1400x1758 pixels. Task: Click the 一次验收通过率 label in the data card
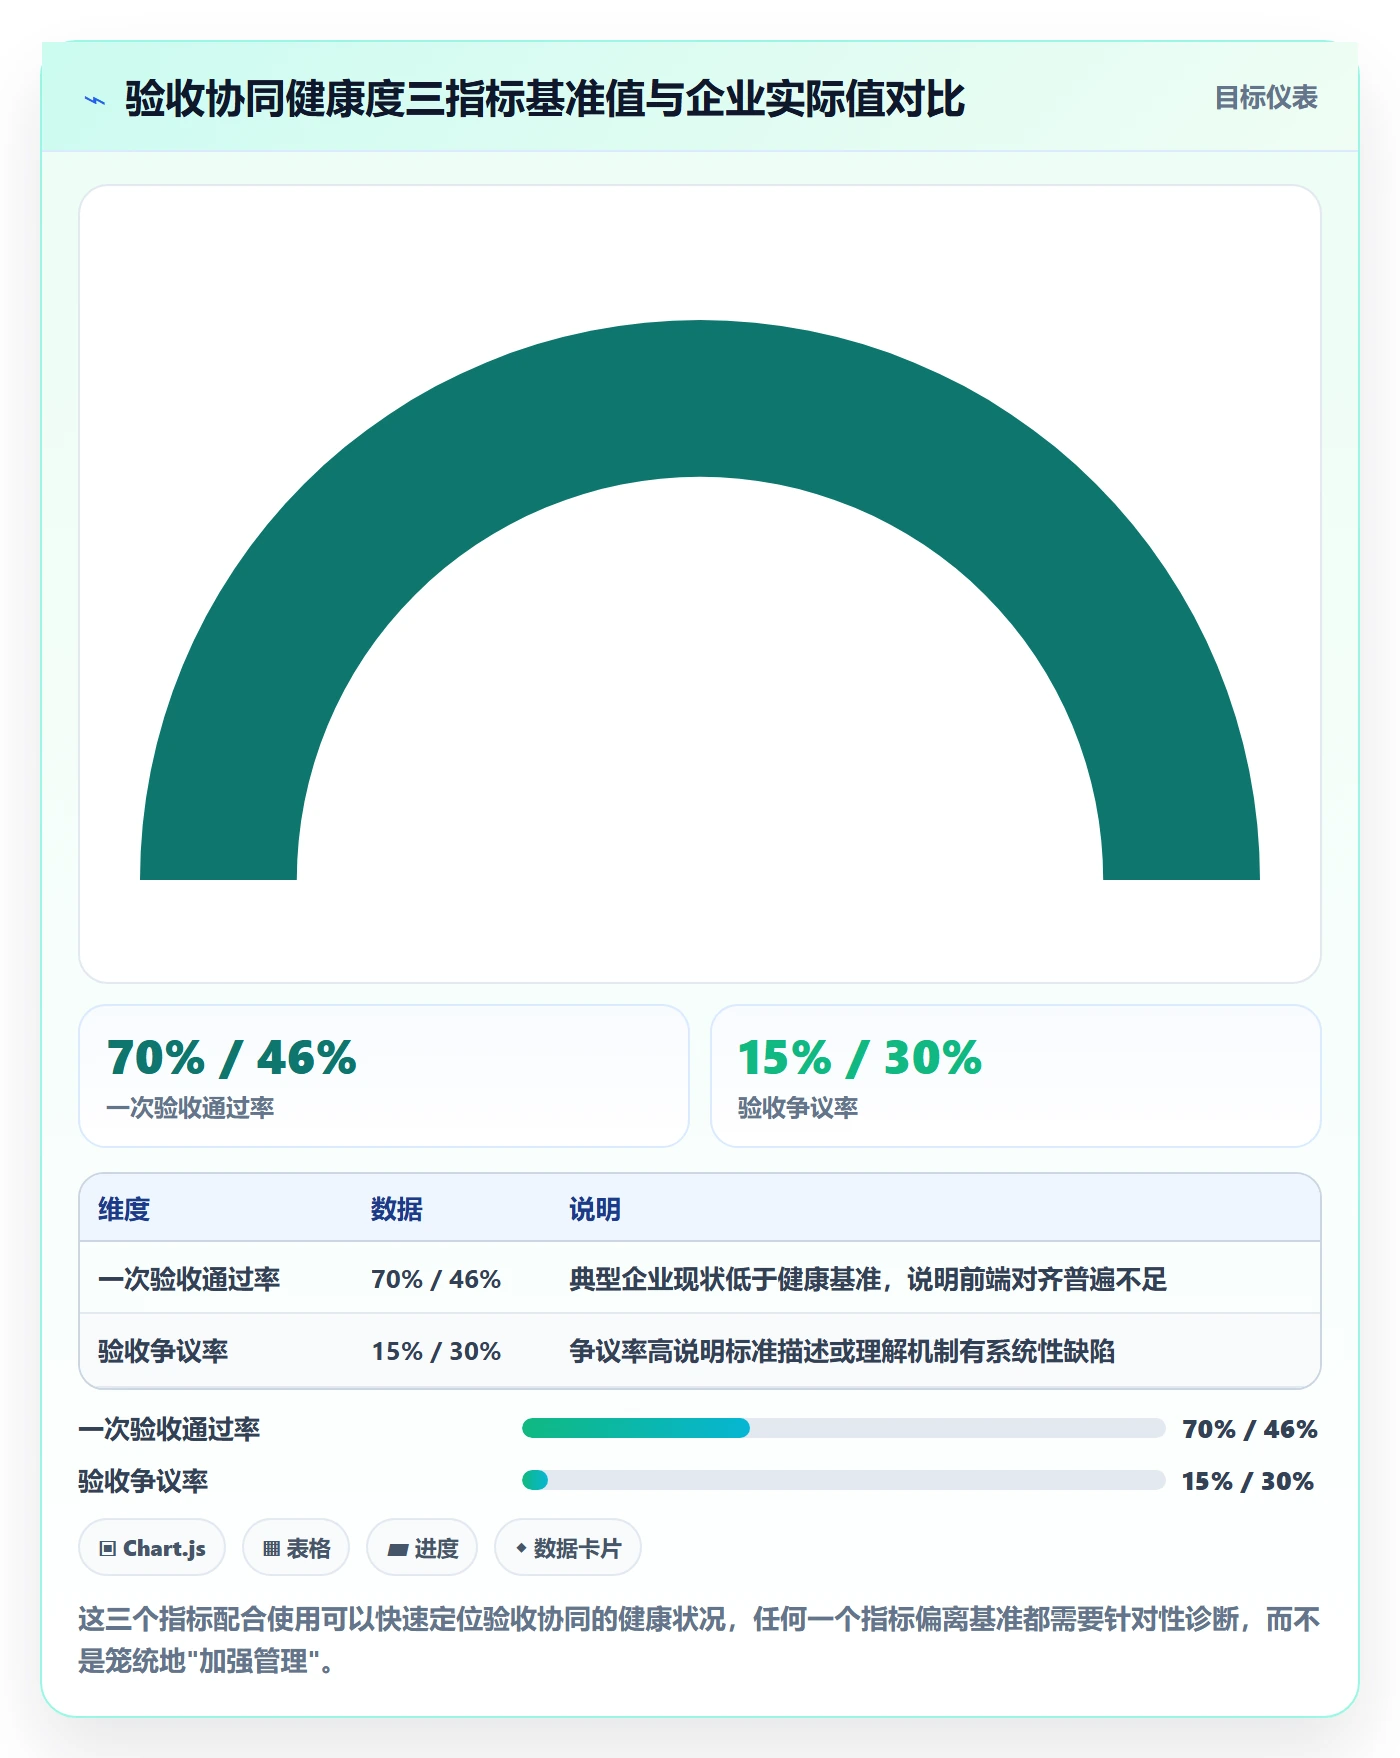click(x=190, y=1108)
